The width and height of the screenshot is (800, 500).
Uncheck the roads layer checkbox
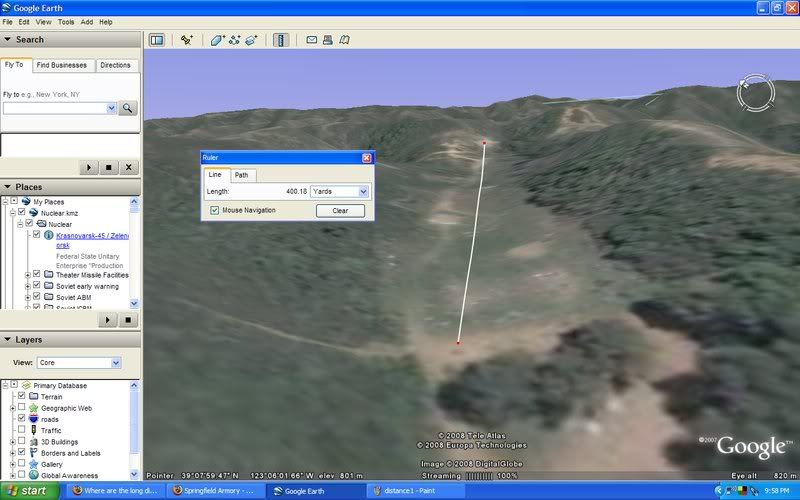pyautogui.click(x=21, y=418)
